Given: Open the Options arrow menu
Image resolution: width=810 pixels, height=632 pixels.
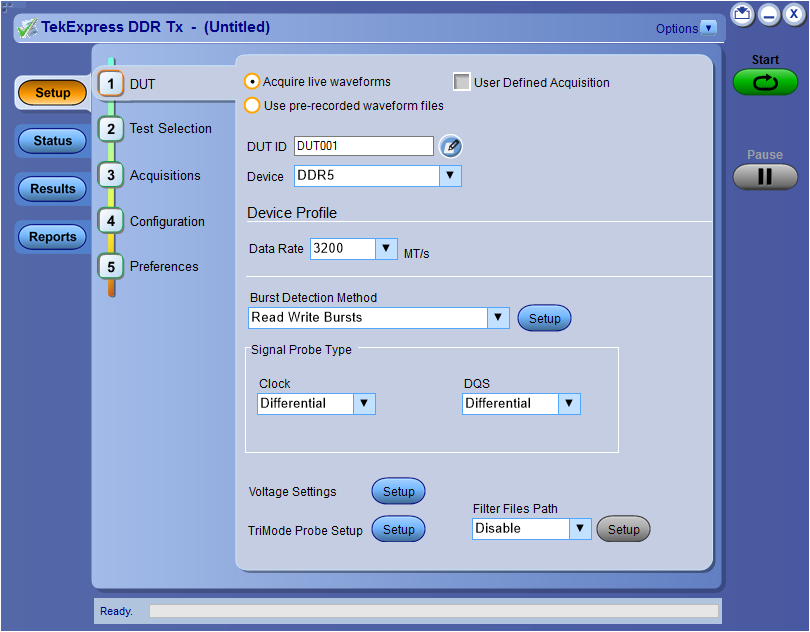Looking at the screenshot, I should coord(709,28).
